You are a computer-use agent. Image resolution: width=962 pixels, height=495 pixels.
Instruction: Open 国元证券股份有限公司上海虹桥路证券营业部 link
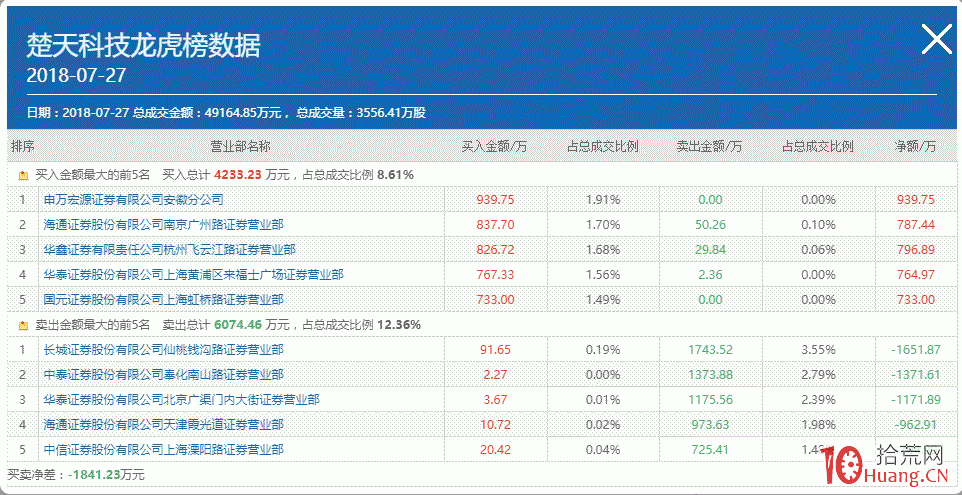(164, 300)
